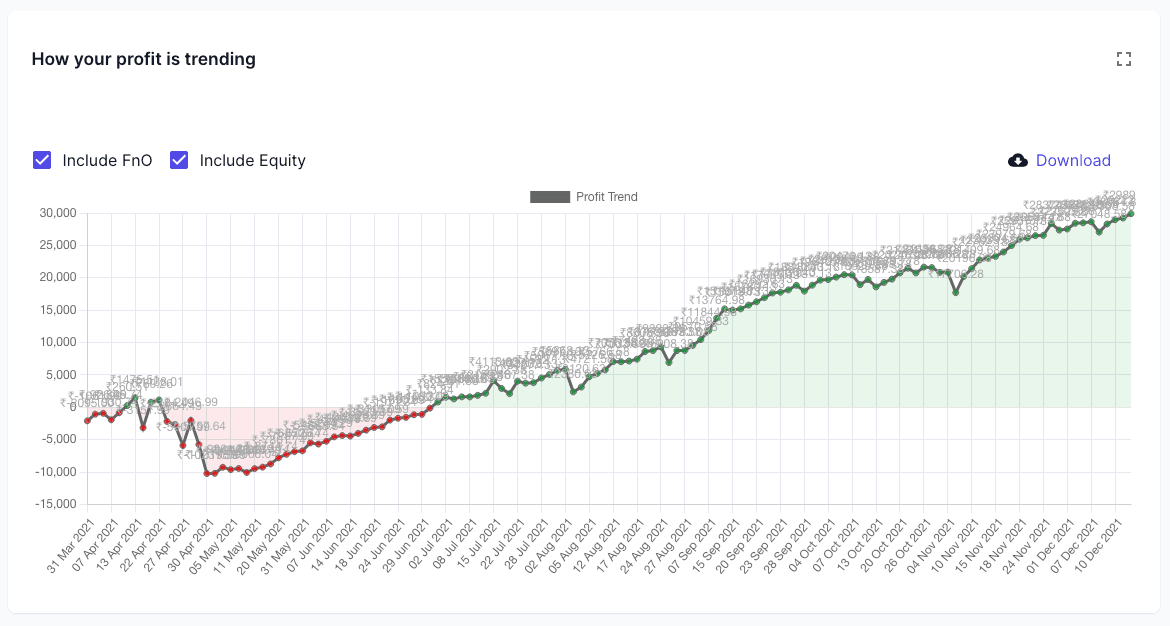Click the sharp dip point above 04 Nov 2021

pos(955,292)
